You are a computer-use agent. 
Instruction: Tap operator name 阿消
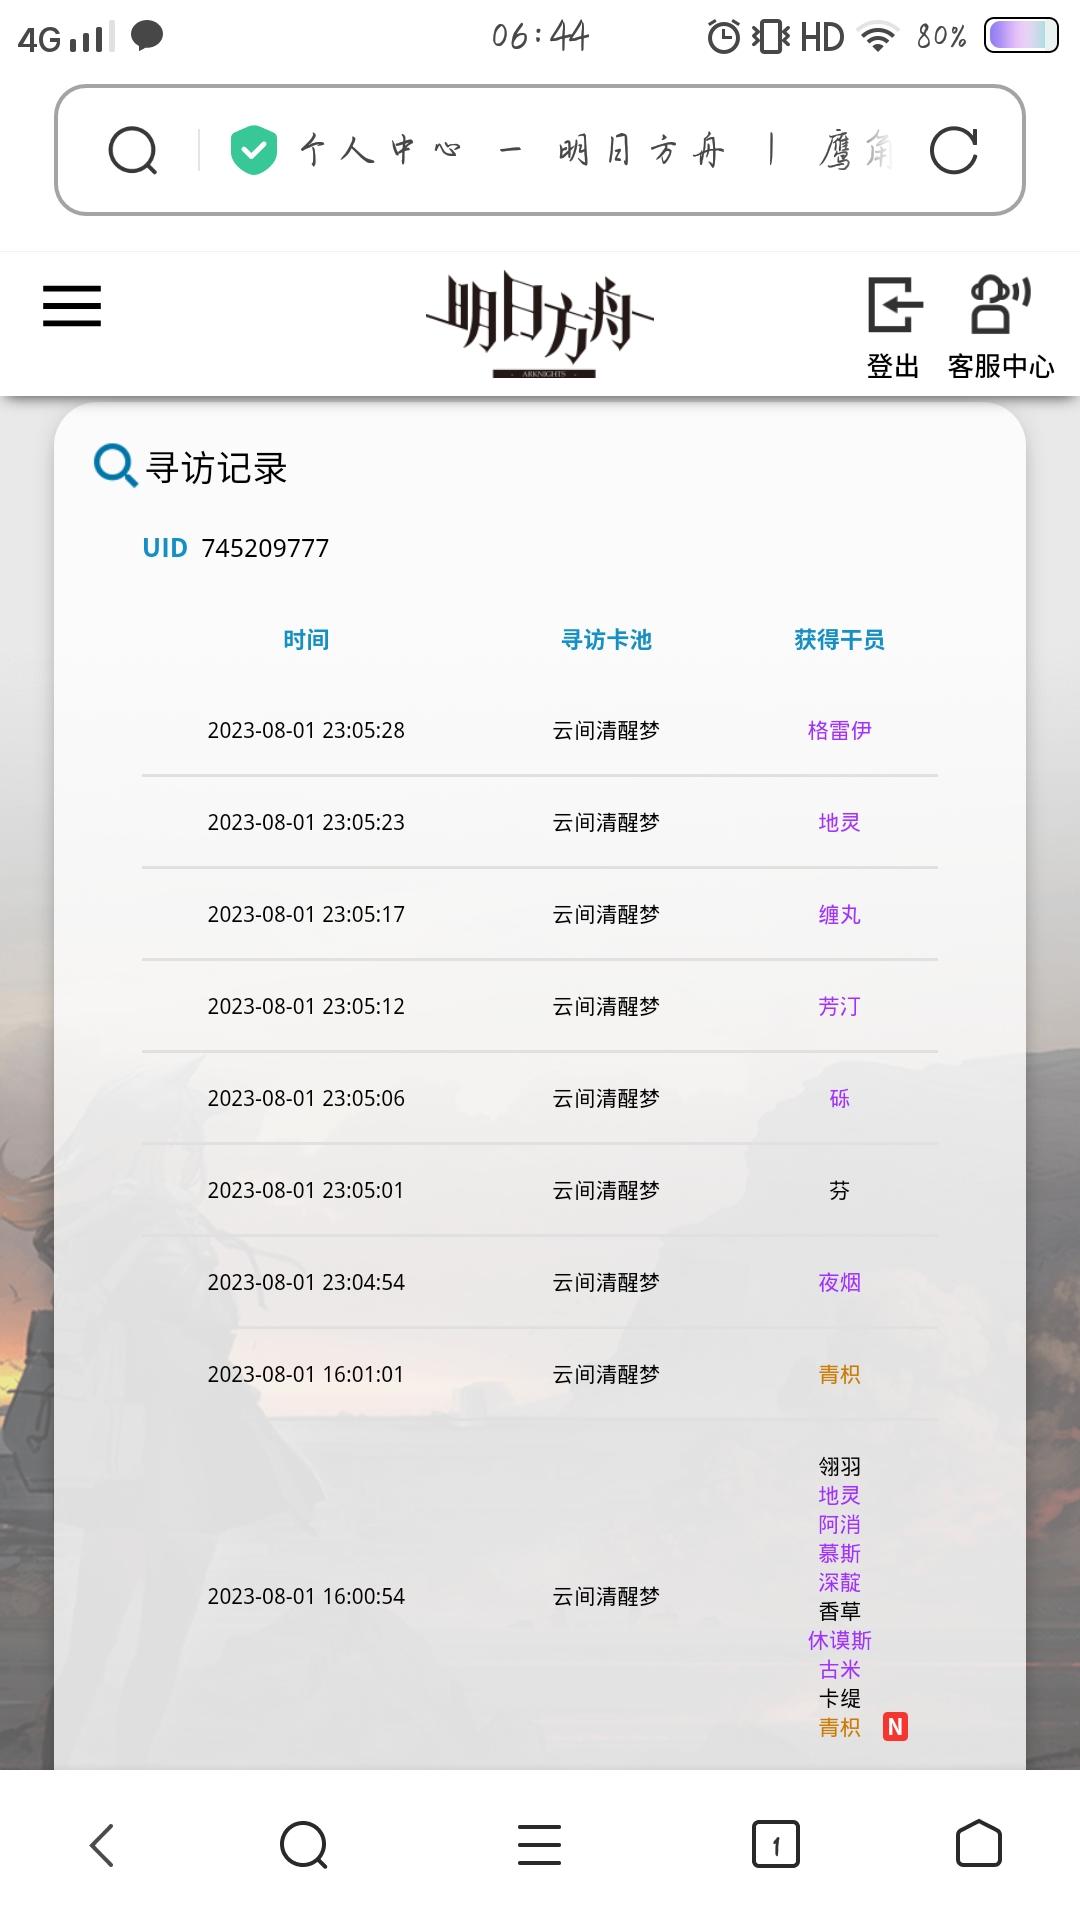click(840, 1525)
